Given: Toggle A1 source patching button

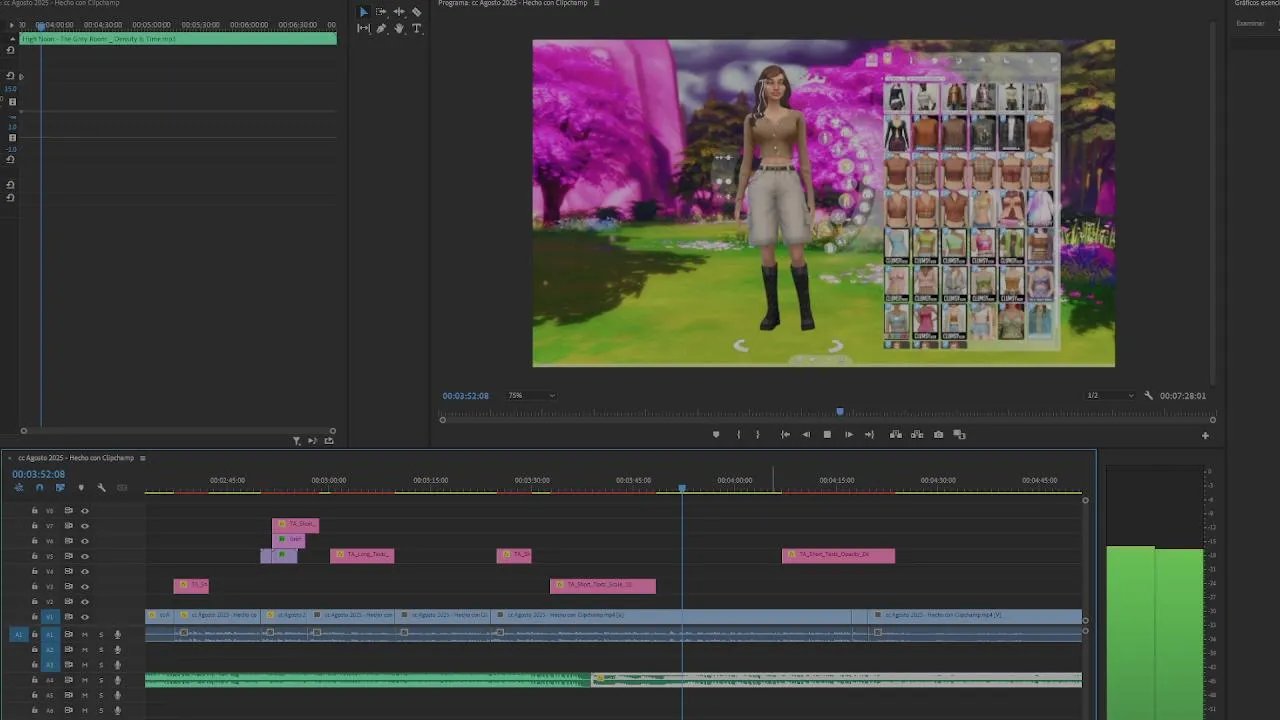Looking at the screenshot, I should [x=18, y=635].
